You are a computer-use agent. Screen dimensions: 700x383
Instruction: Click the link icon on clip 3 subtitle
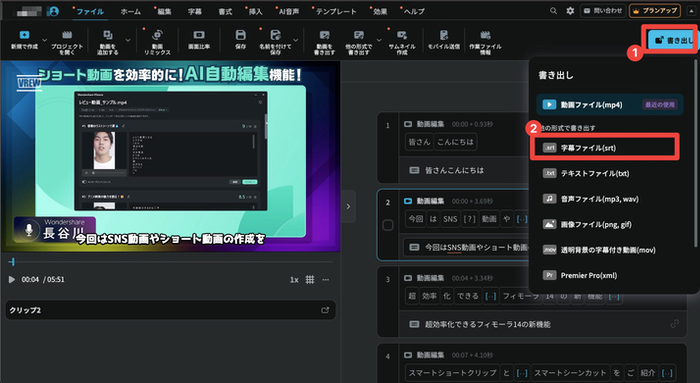[x=675, y=324]
